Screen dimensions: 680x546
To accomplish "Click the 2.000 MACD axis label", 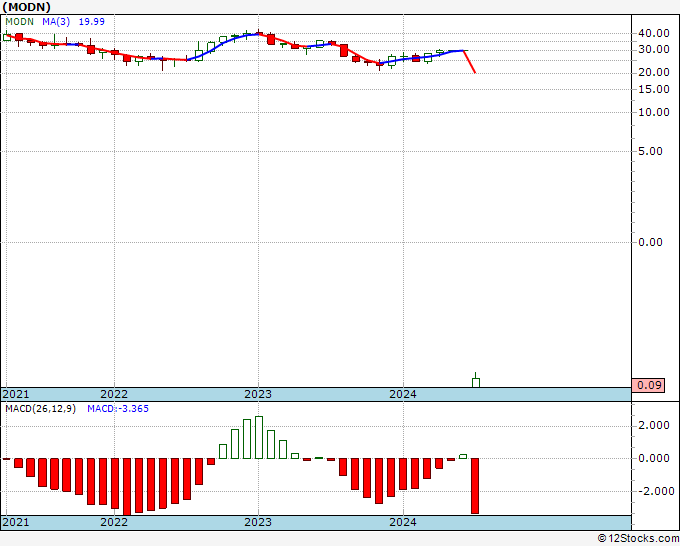I will pos(654,425).
